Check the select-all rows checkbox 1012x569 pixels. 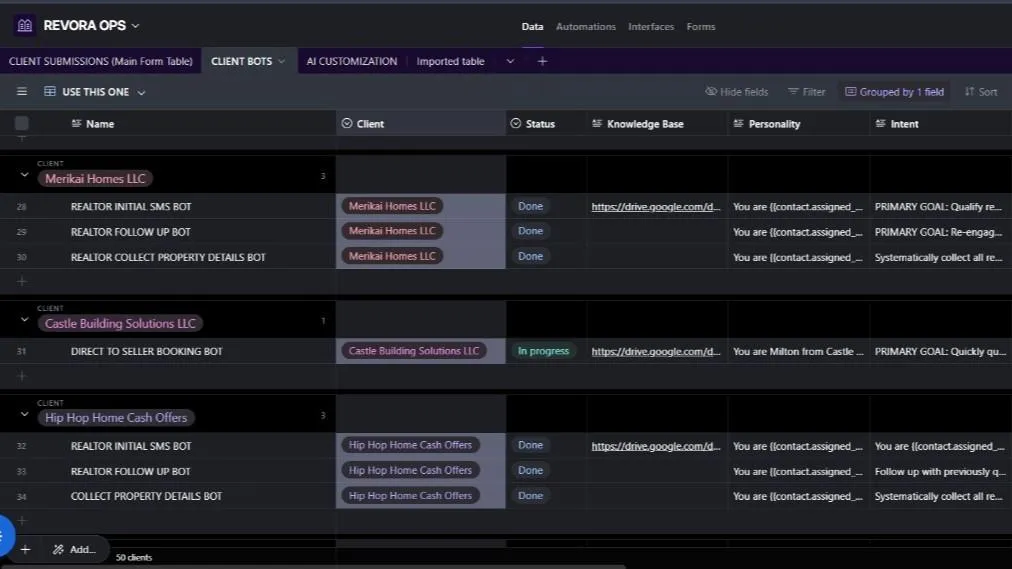21,123
